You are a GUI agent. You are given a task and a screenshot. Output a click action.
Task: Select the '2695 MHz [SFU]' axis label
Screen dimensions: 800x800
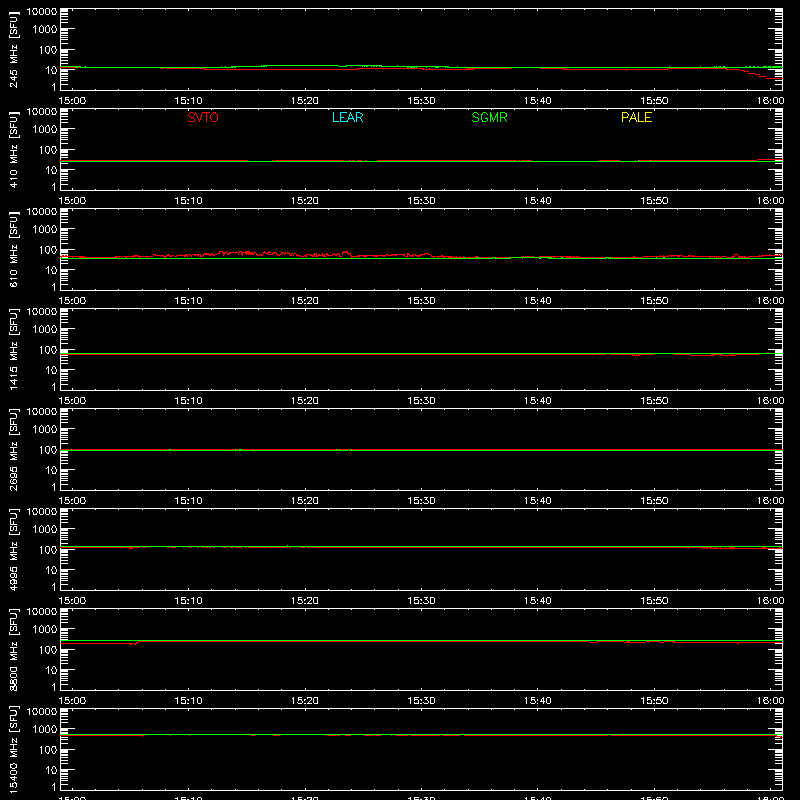(13, 450)
